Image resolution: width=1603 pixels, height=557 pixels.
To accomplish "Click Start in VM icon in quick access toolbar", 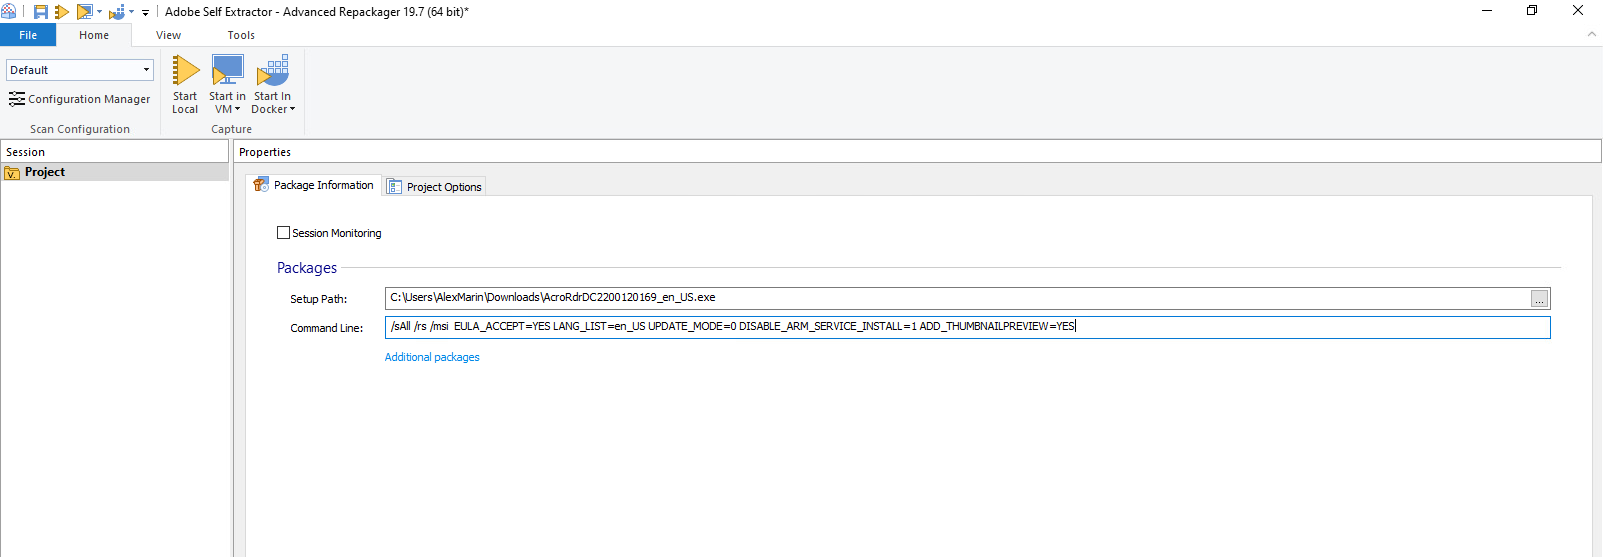I will coord(85,12).
